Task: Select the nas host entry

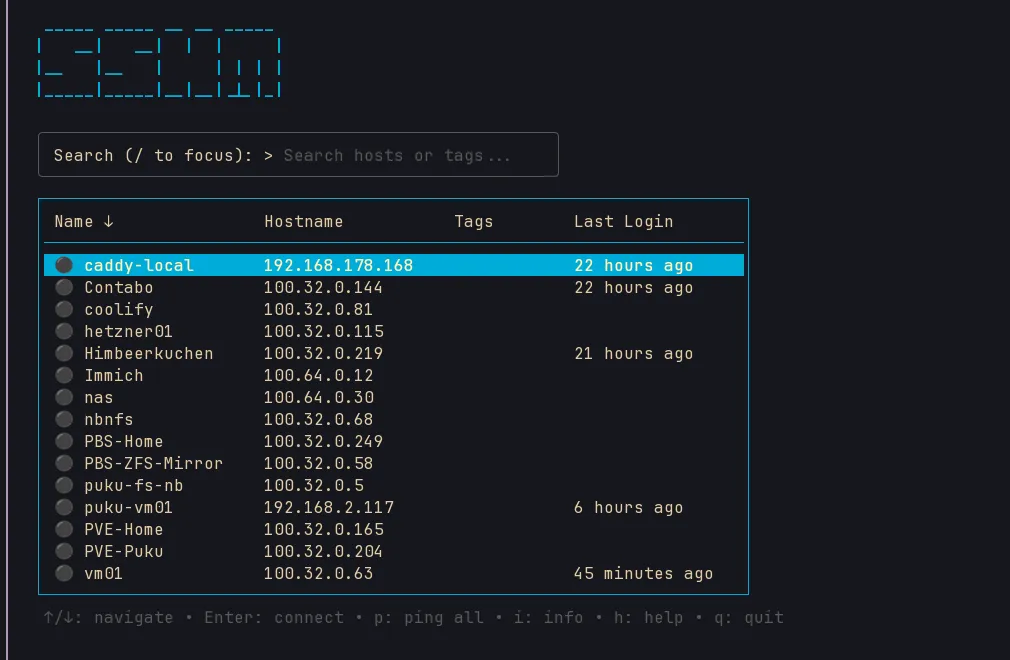Action: 99,397
